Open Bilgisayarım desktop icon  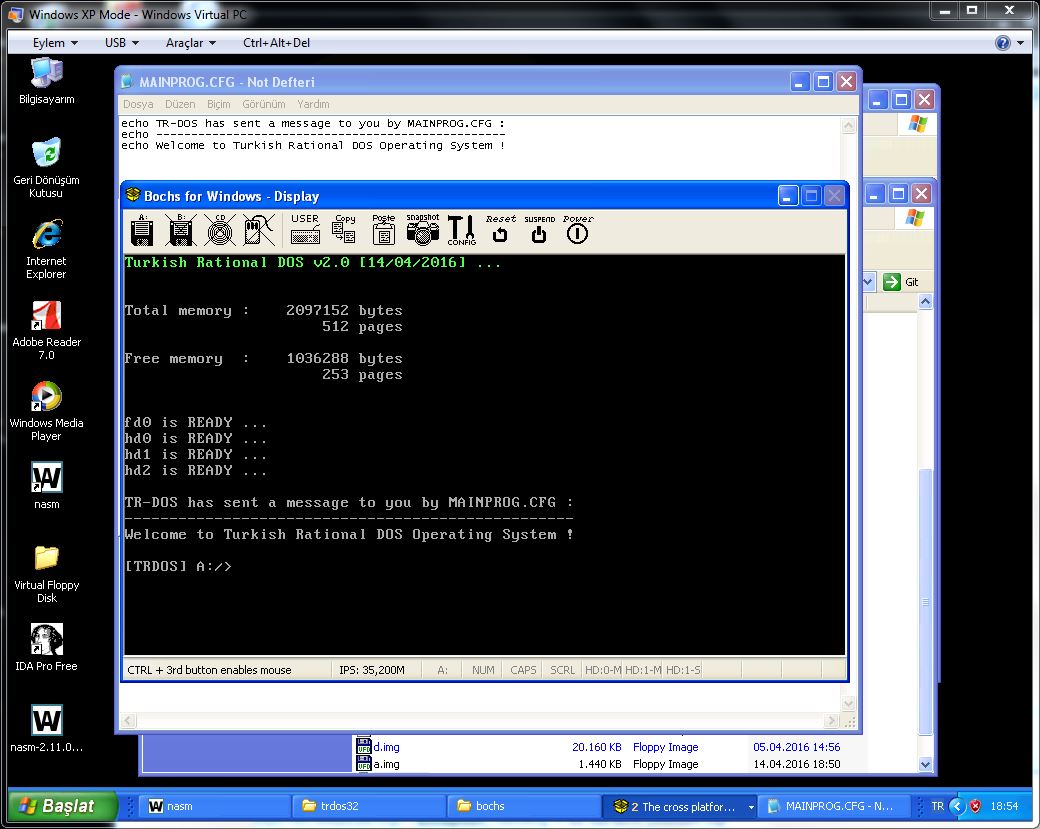tap(46, 81)
